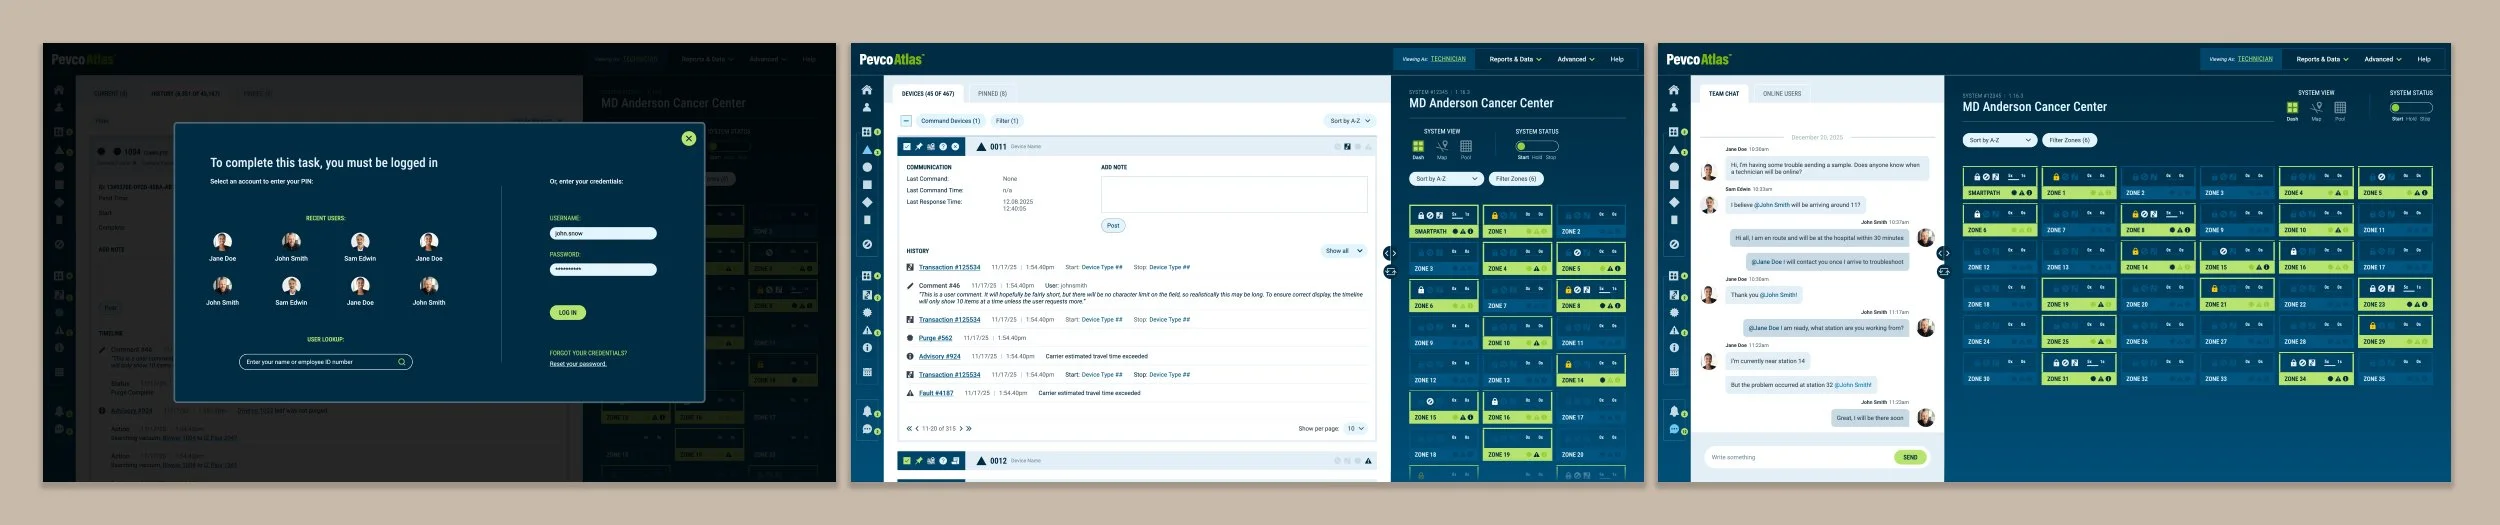Open zones Sort by A-Z dropdown in chat window
The width and height of the screenshot is (2500, 525).
pos(1999,141)
